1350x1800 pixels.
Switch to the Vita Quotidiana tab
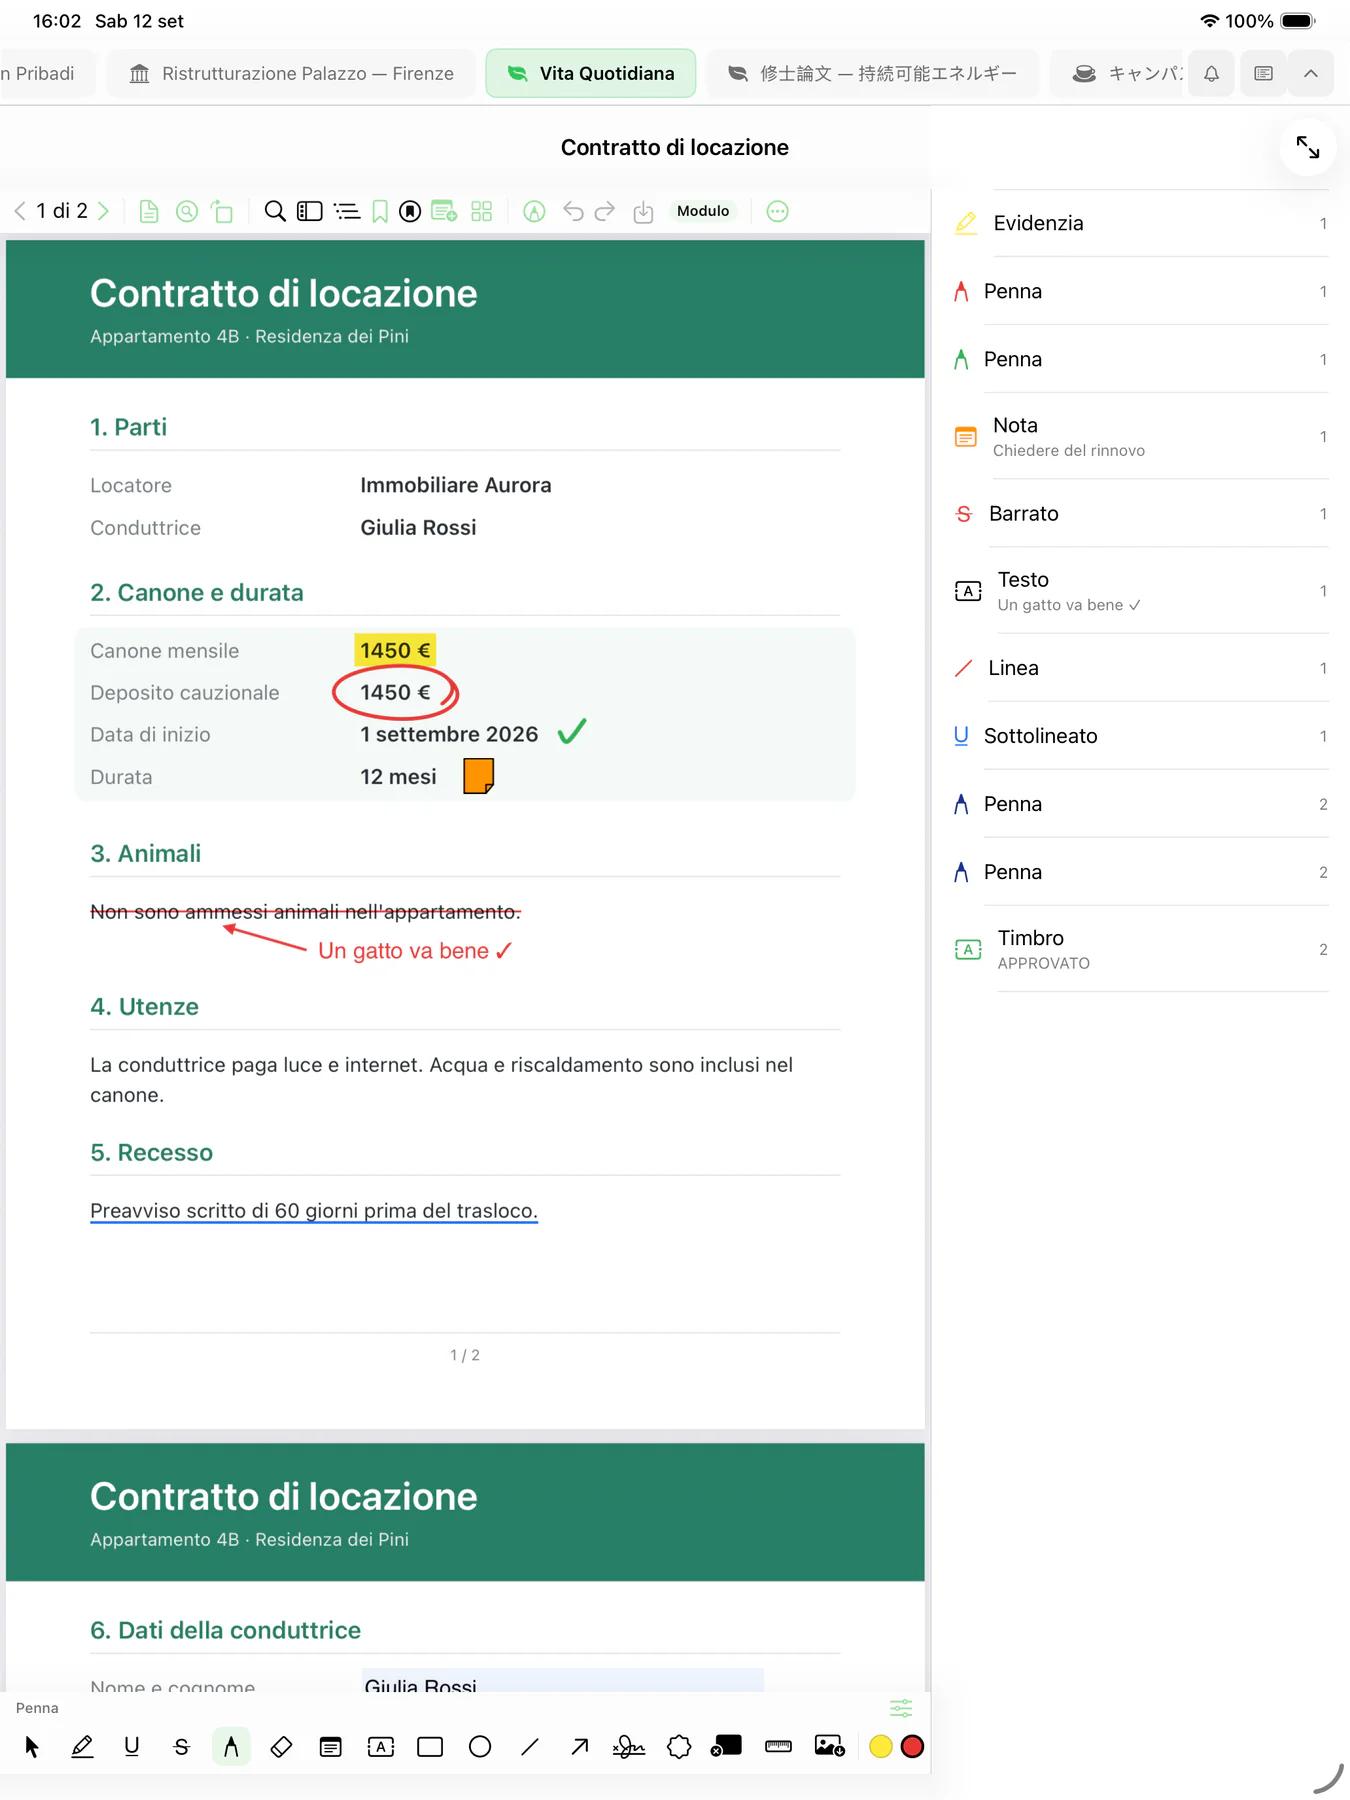[591, 73]
